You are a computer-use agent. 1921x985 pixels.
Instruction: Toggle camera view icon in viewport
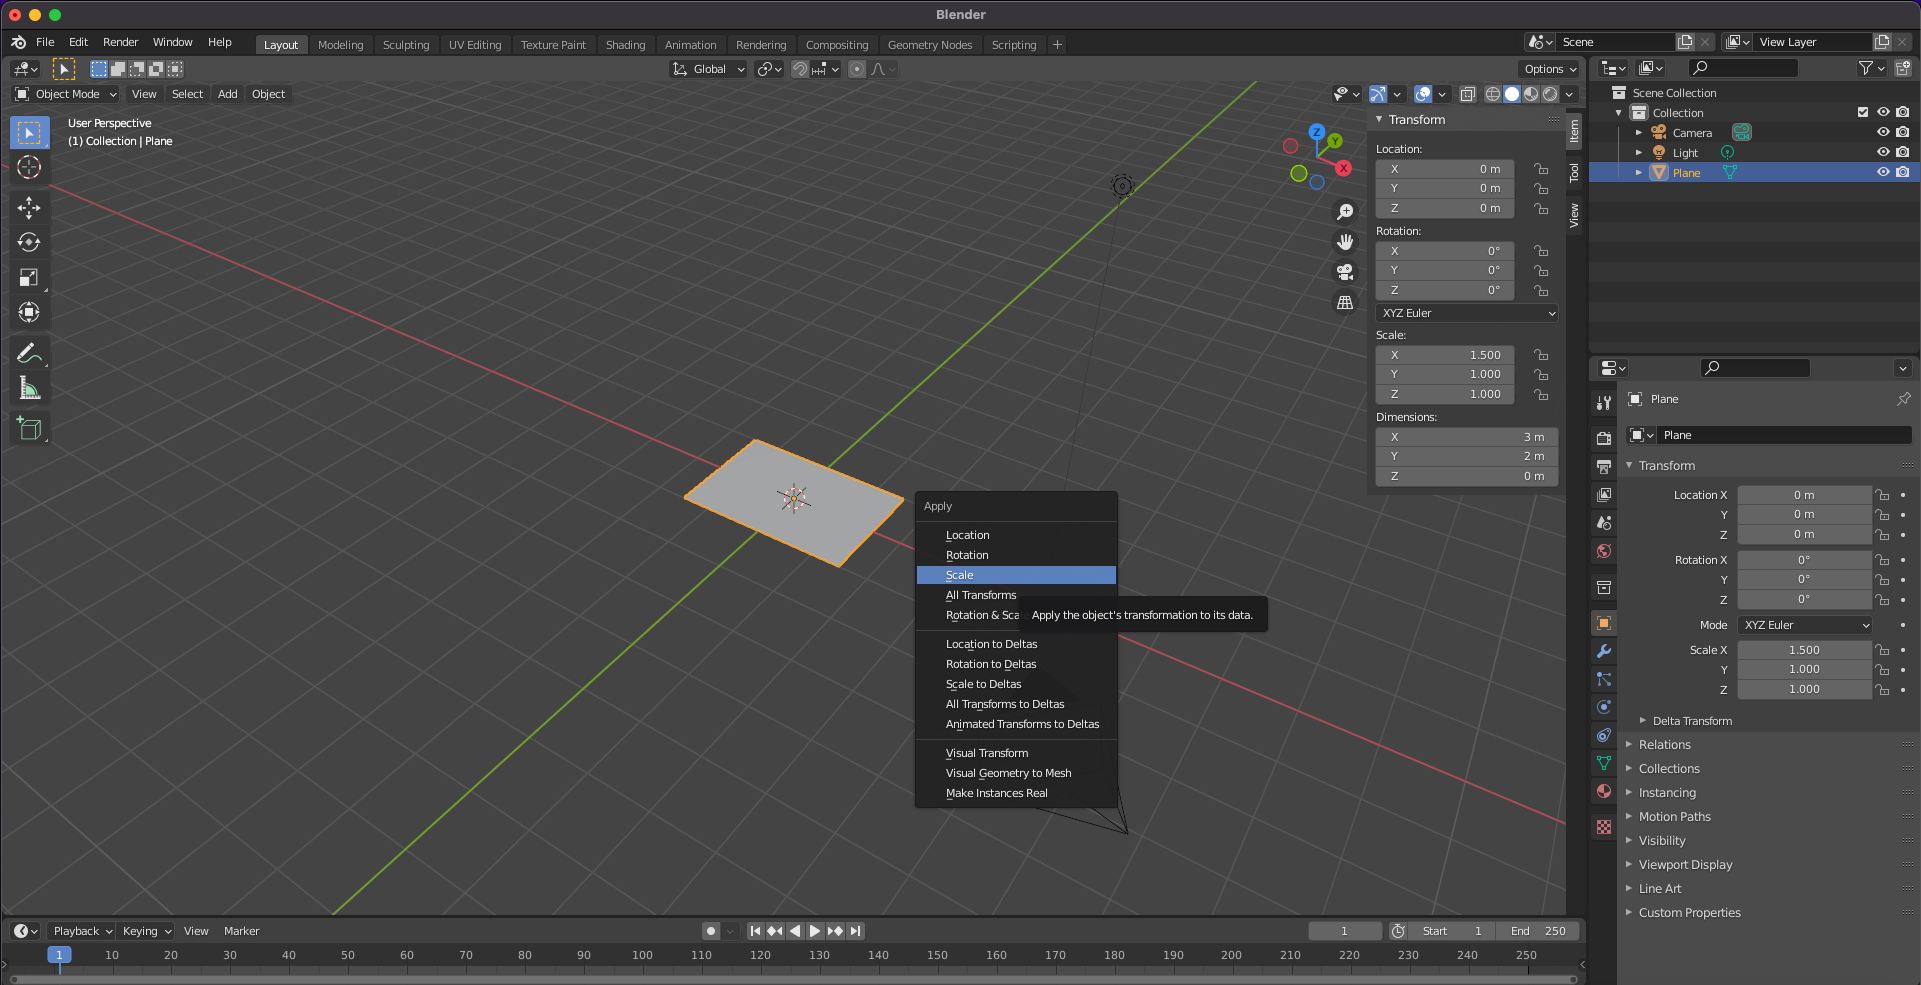[1345, 272]
